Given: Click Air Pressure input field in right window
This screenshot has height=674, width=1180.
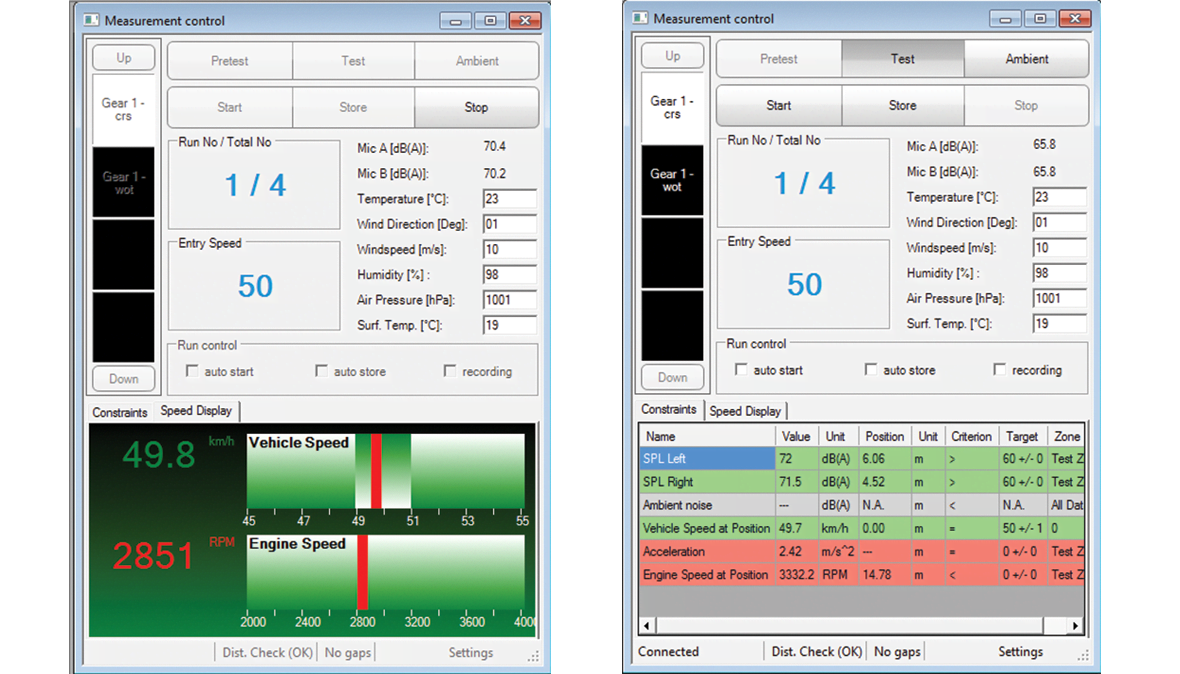Looking at the screenshot, I should point(1060,298).
